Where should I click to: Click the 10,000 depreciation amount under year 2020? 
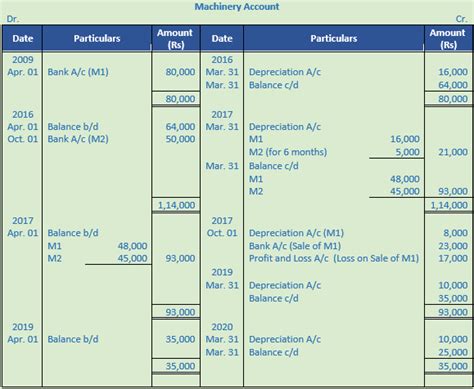coord(453,339)
